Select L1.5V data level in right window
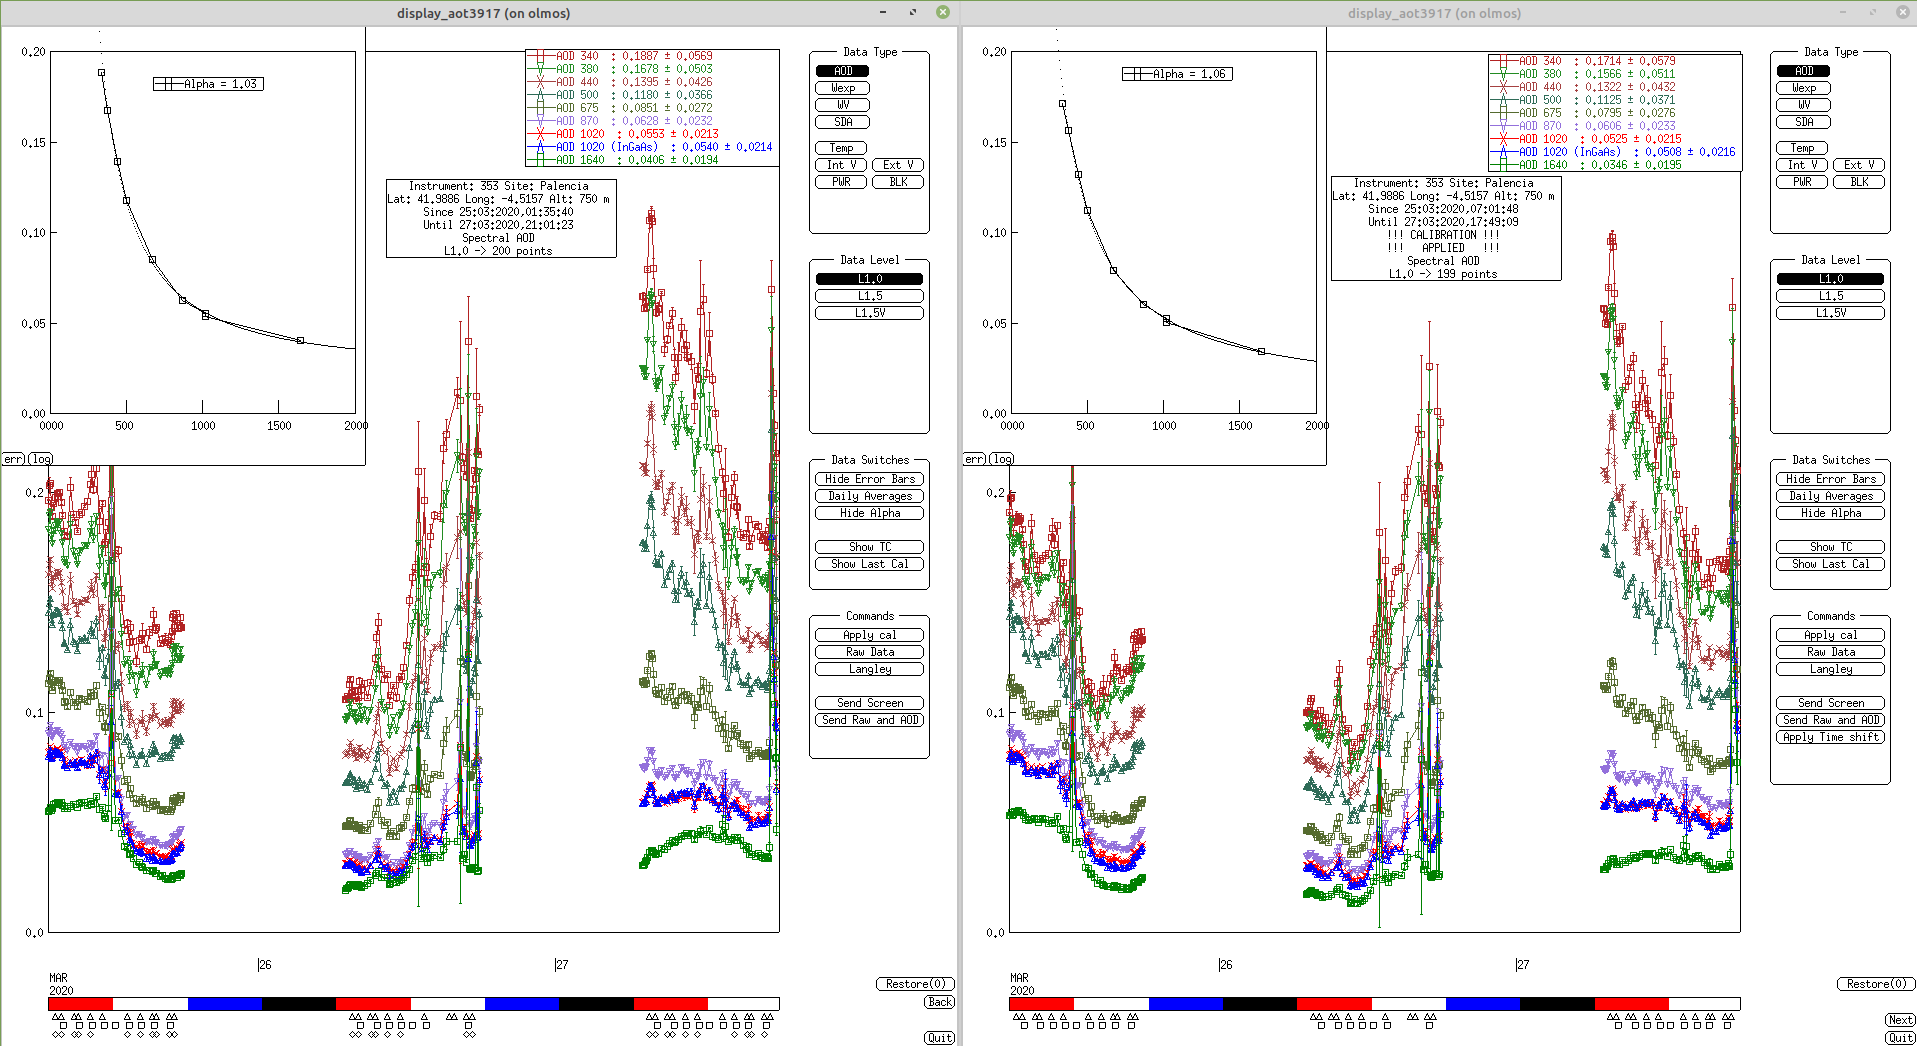The height and width of the screenshot is (1046, 1917). pos(1830,313)
